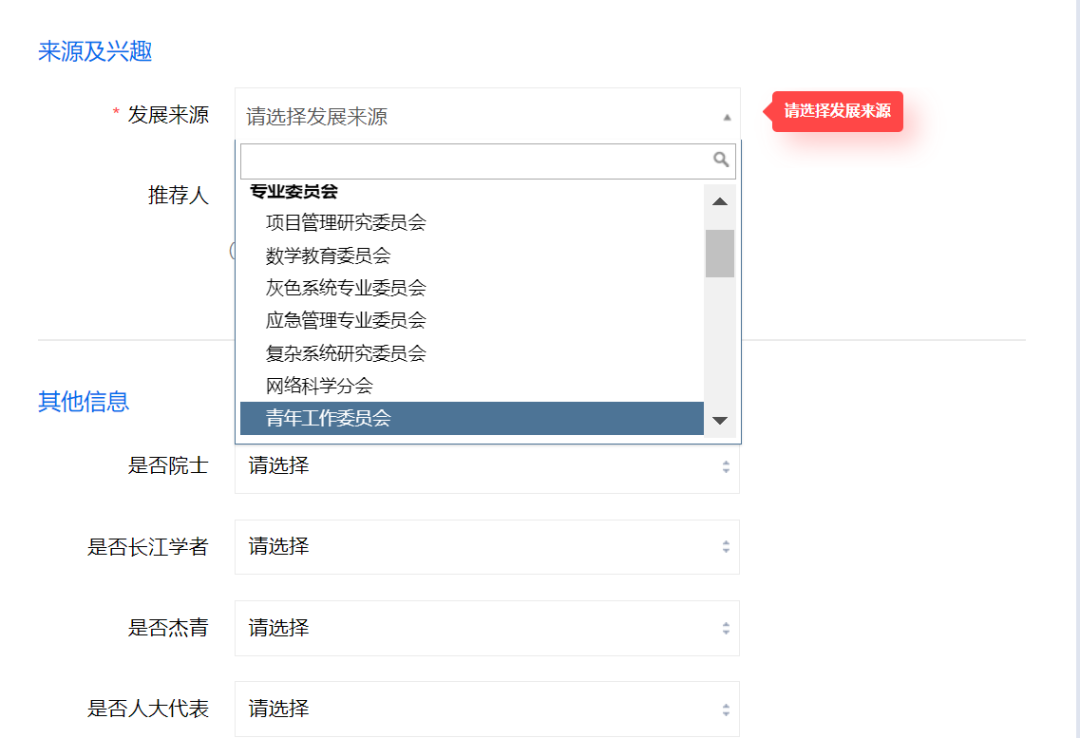1080x738 pixels.
Task: Click the scrollbar down arrow in the dropdown list
Action: (x=719, y=420)
